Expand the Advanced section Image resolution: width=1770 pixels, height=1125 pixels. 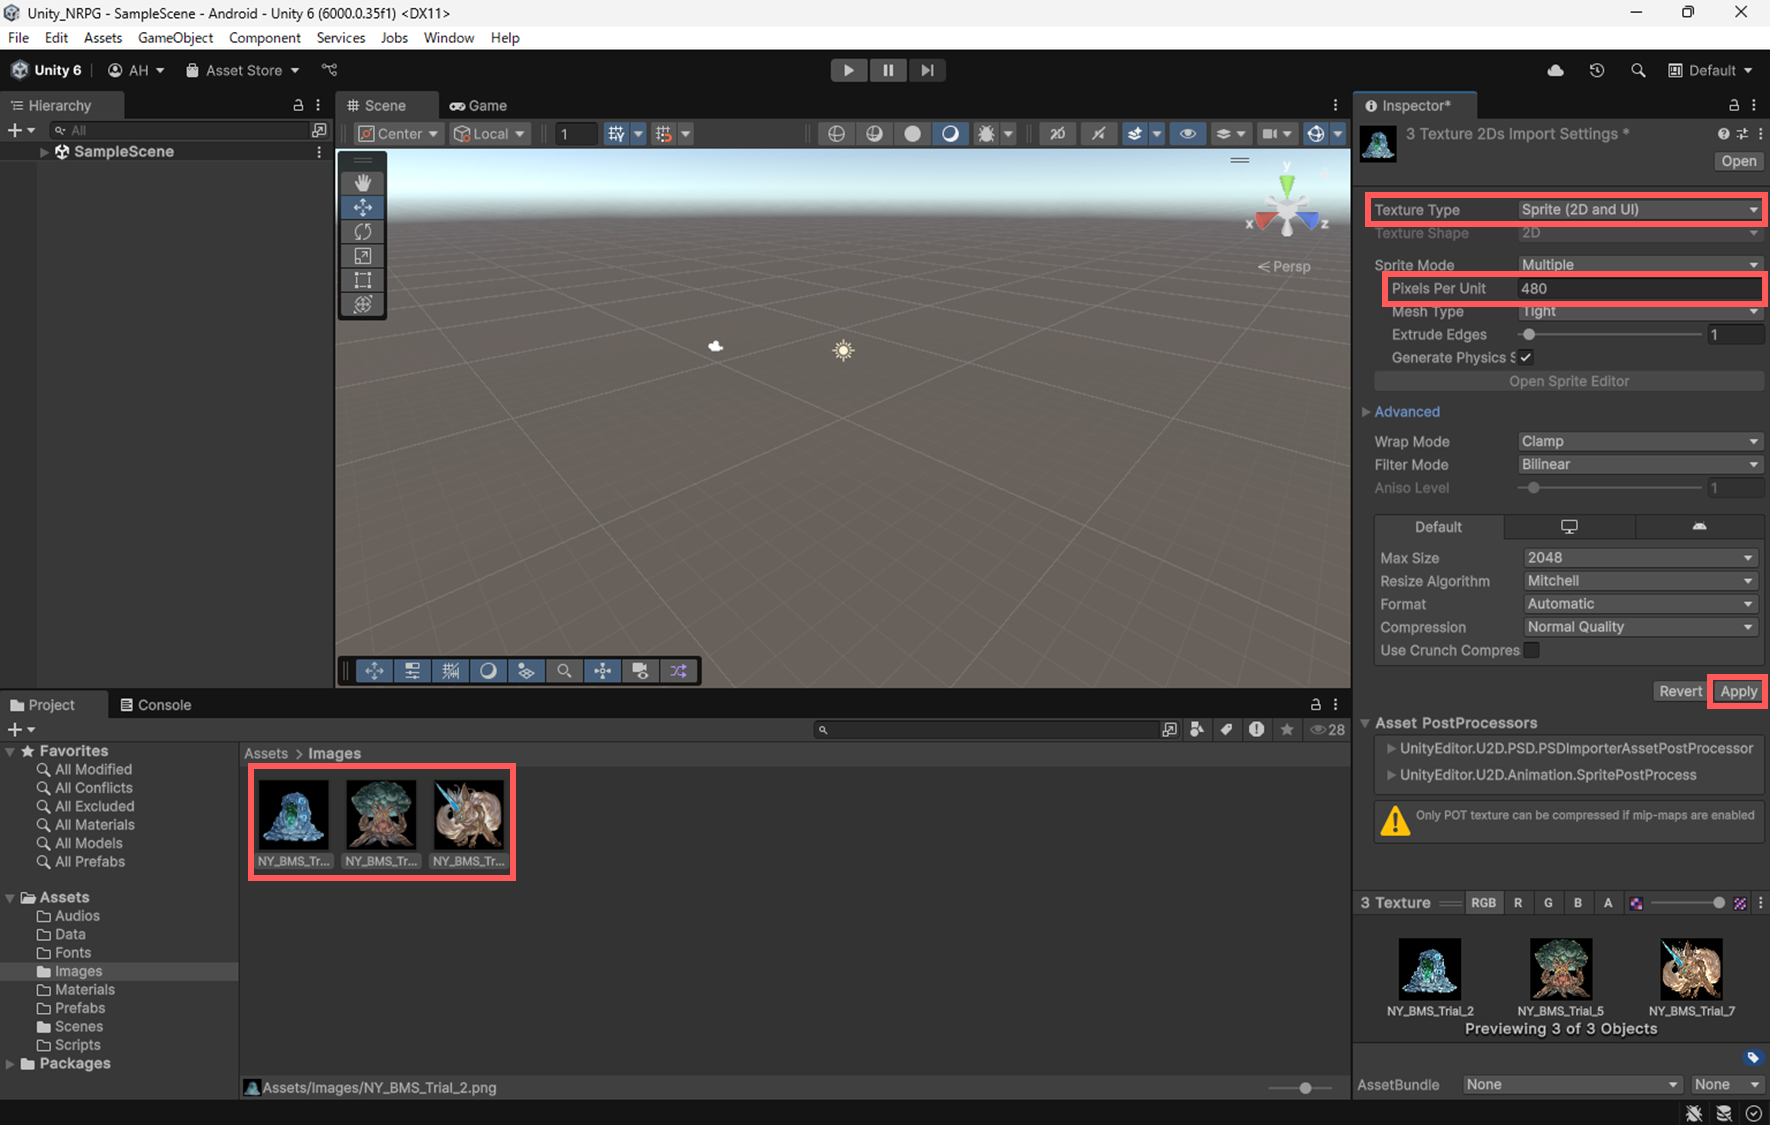click(1406, 412)
